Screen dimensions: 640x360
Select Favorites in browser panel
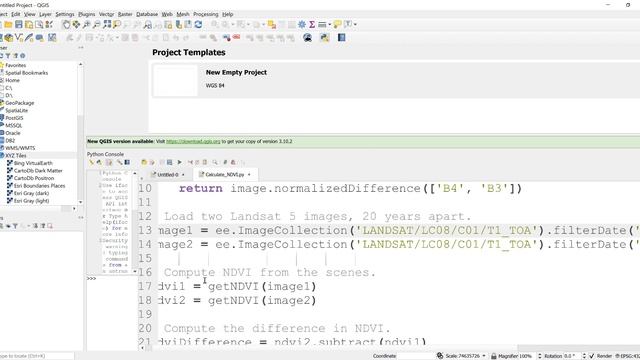click(x=16, y=65)
